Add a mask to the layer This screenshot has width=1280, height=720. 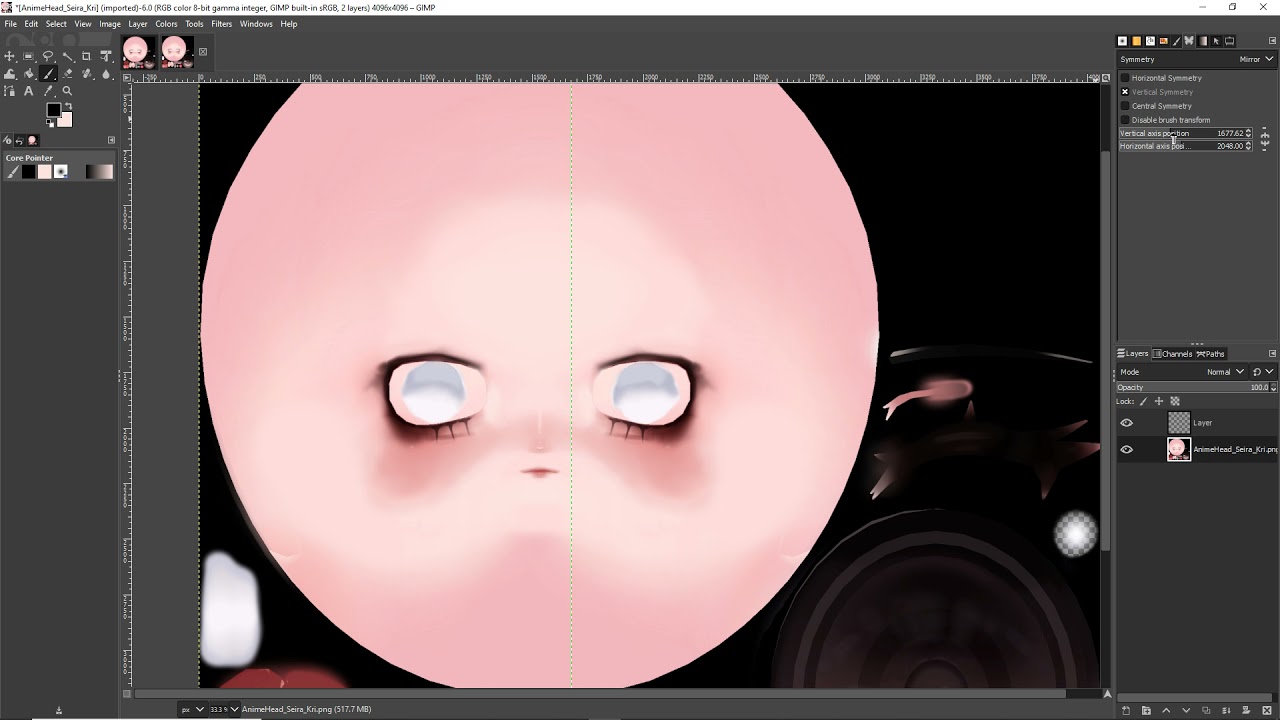(1246, 710)
